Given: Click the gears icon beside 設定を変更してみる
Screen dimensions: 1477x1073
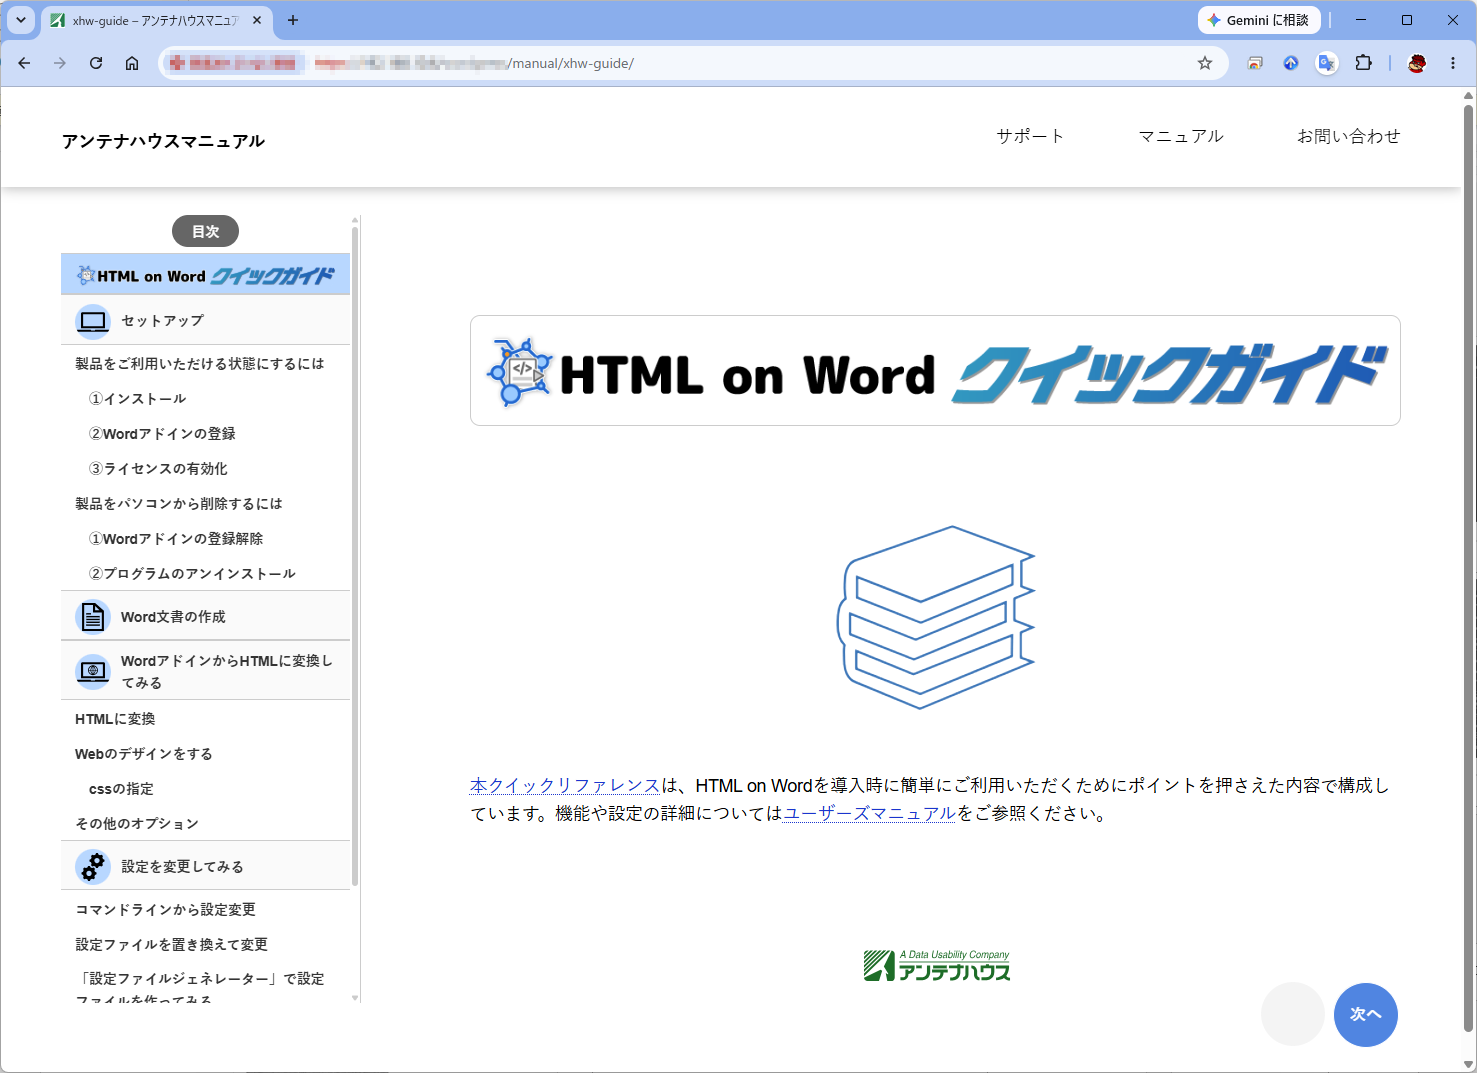Looking at the screenshot, I should [x=93, y=867].
